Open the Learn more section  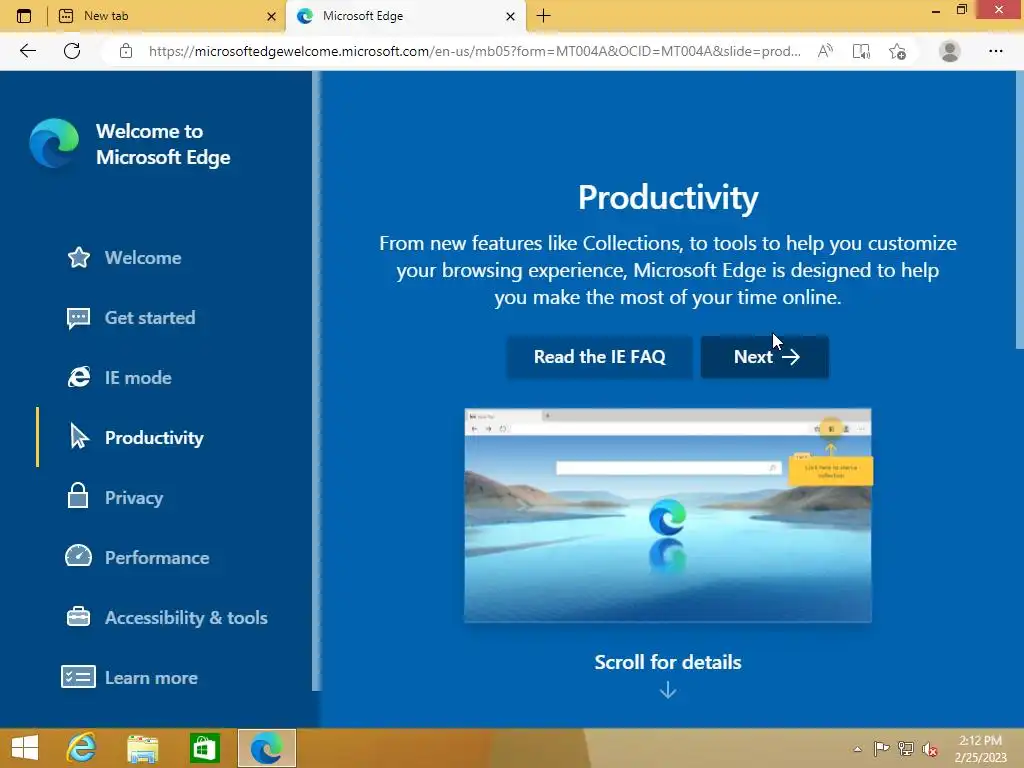click(x=129, y=678)
